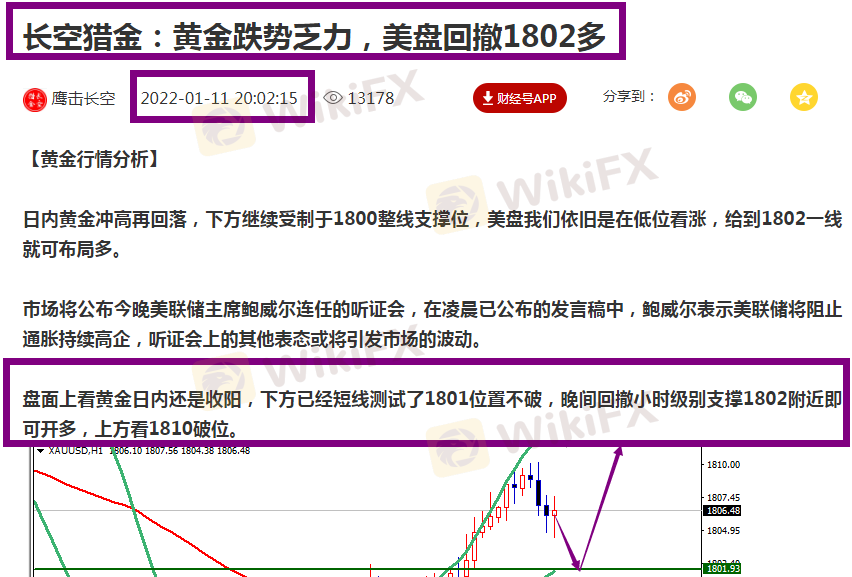
Task: Share article via green WeChat icon
Action: point(742,97)
